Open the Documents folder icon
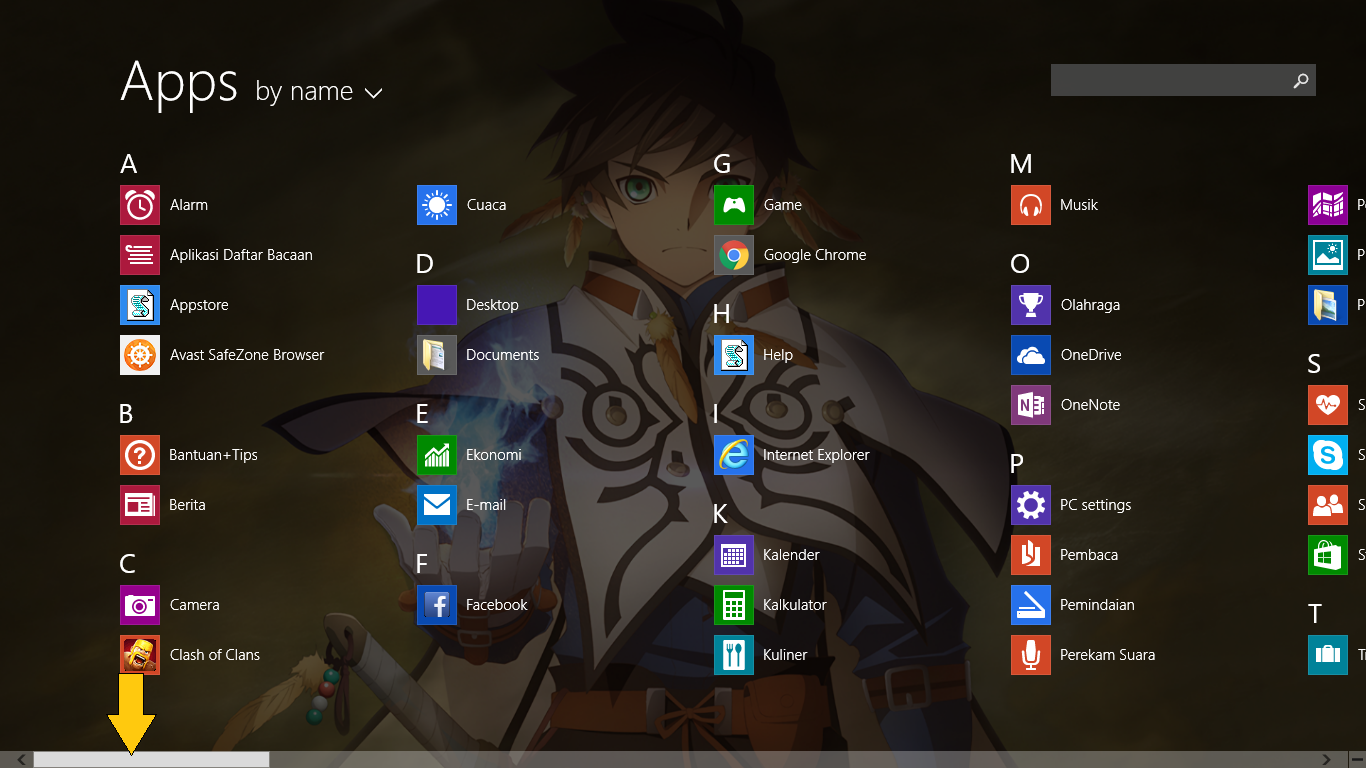 (x=437, y=355)
